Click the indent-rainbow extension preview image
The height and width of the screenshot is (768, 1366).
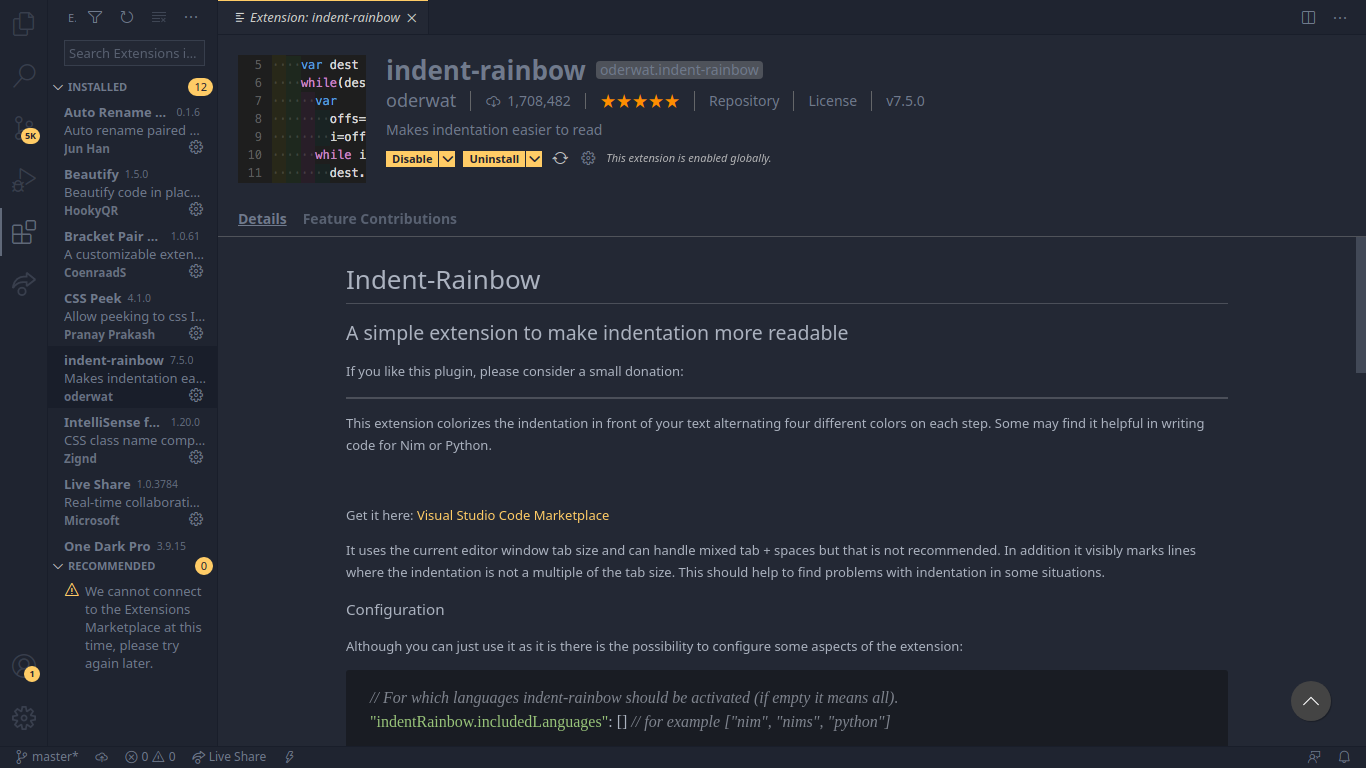pos(302,119)
